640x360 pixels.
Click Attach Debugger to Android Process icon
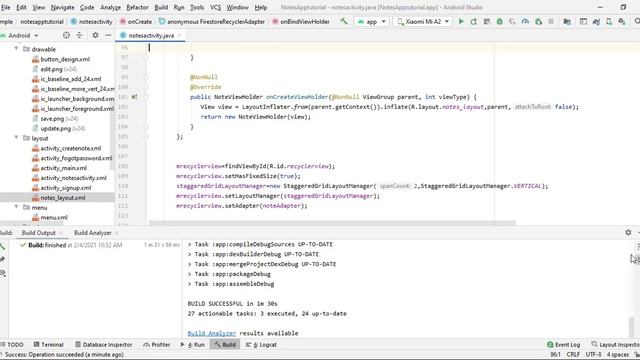538,21
